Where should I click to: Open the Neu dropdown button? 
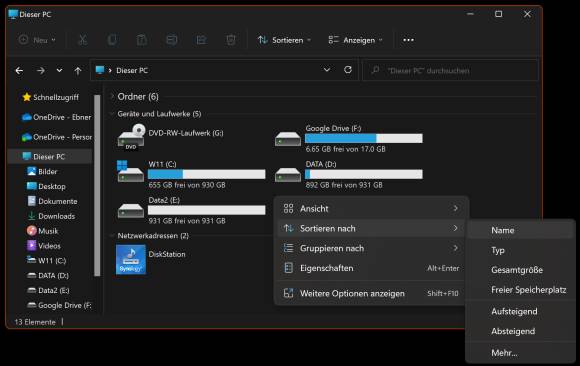37,40
